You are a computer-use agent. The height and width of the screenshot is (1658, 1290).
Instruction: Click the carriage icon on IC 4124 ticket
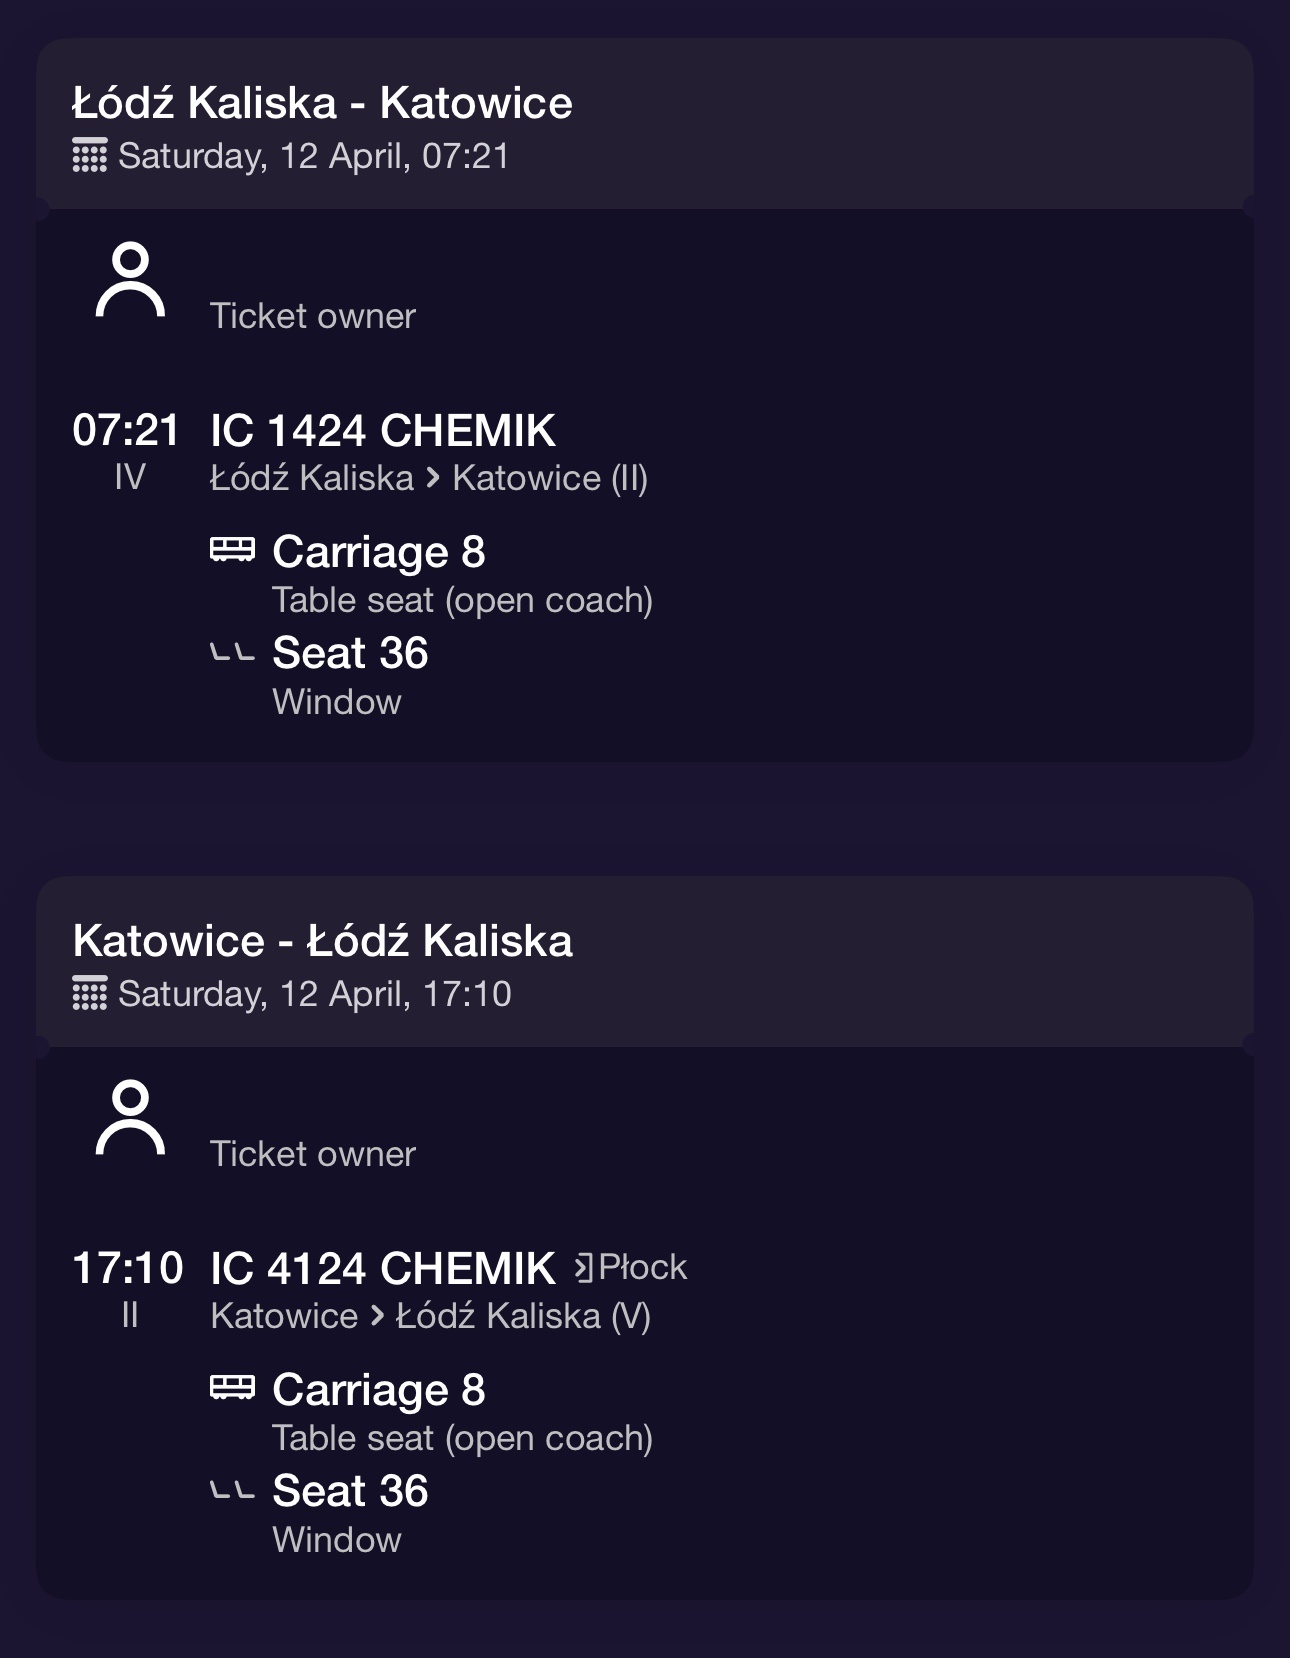232,1388
